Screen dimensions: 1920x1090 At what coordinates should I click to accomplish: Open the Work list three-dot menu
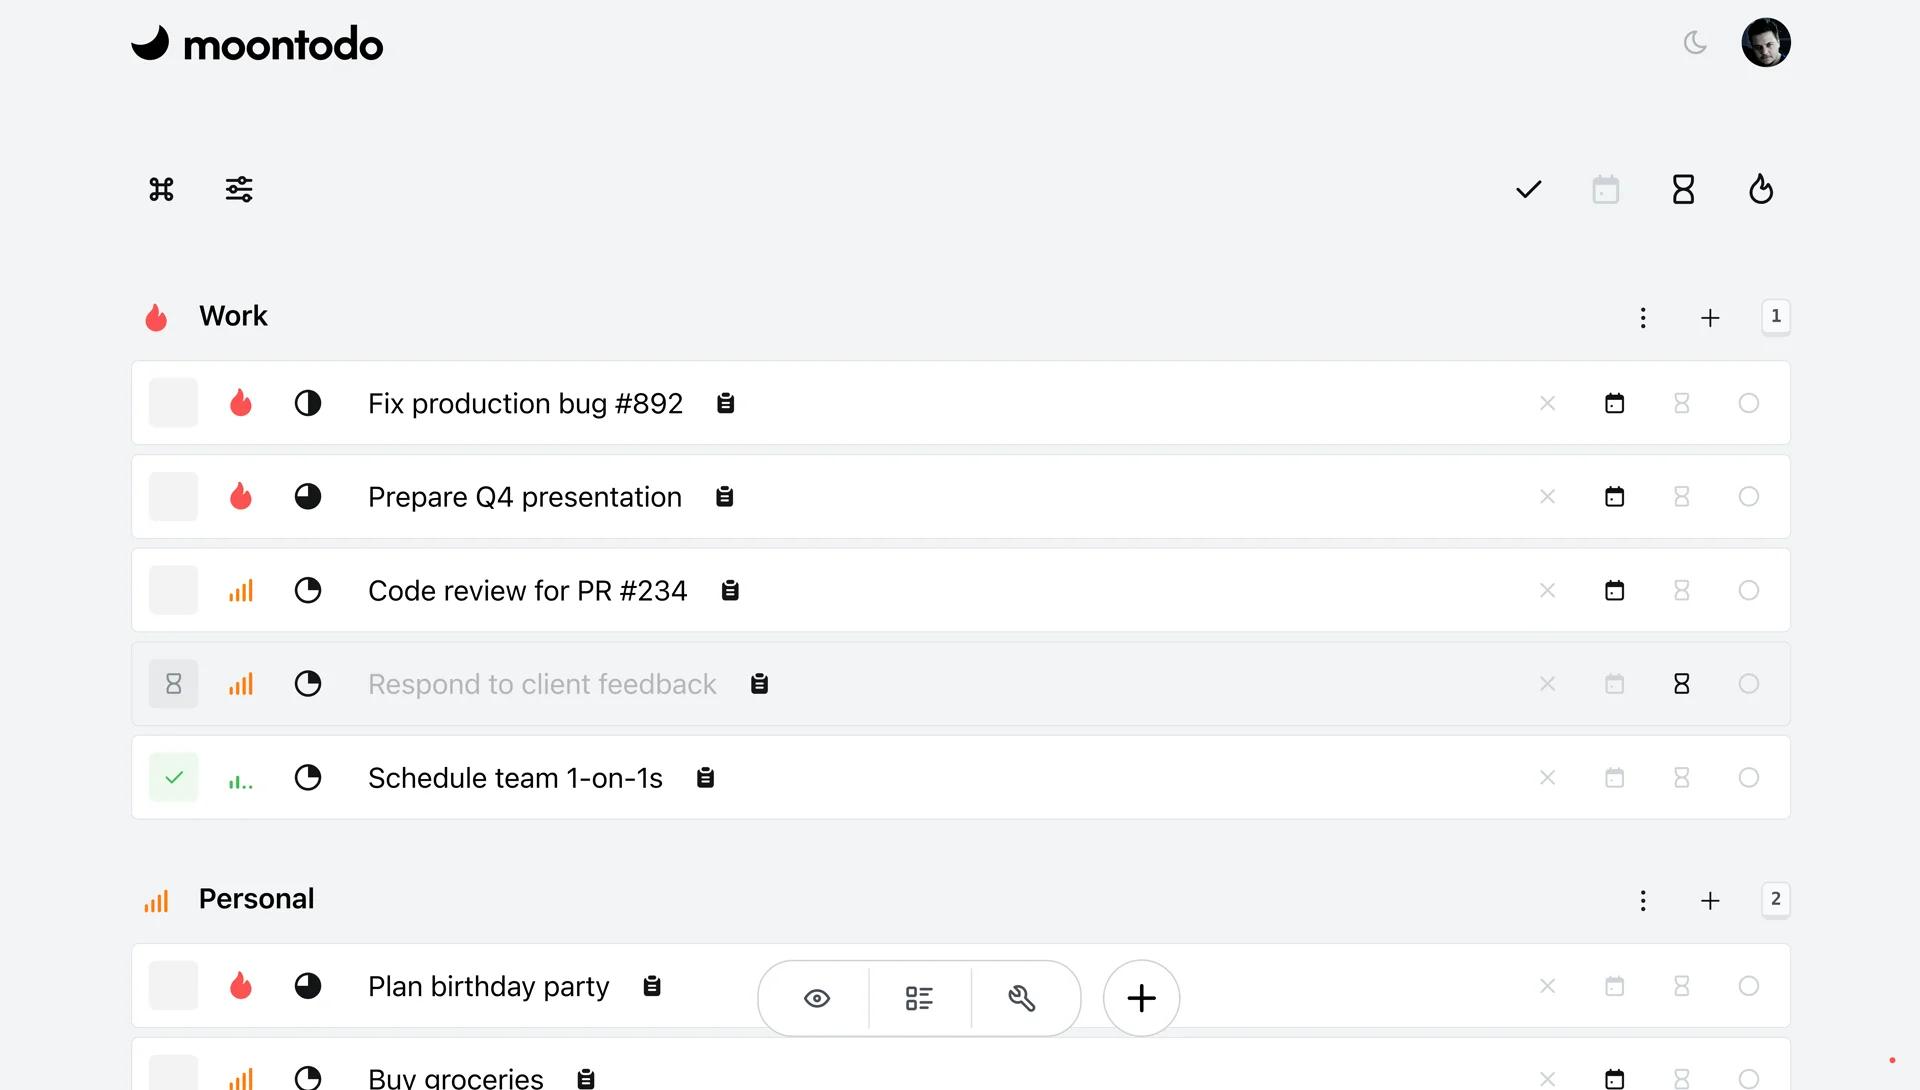pos(1643,318)
